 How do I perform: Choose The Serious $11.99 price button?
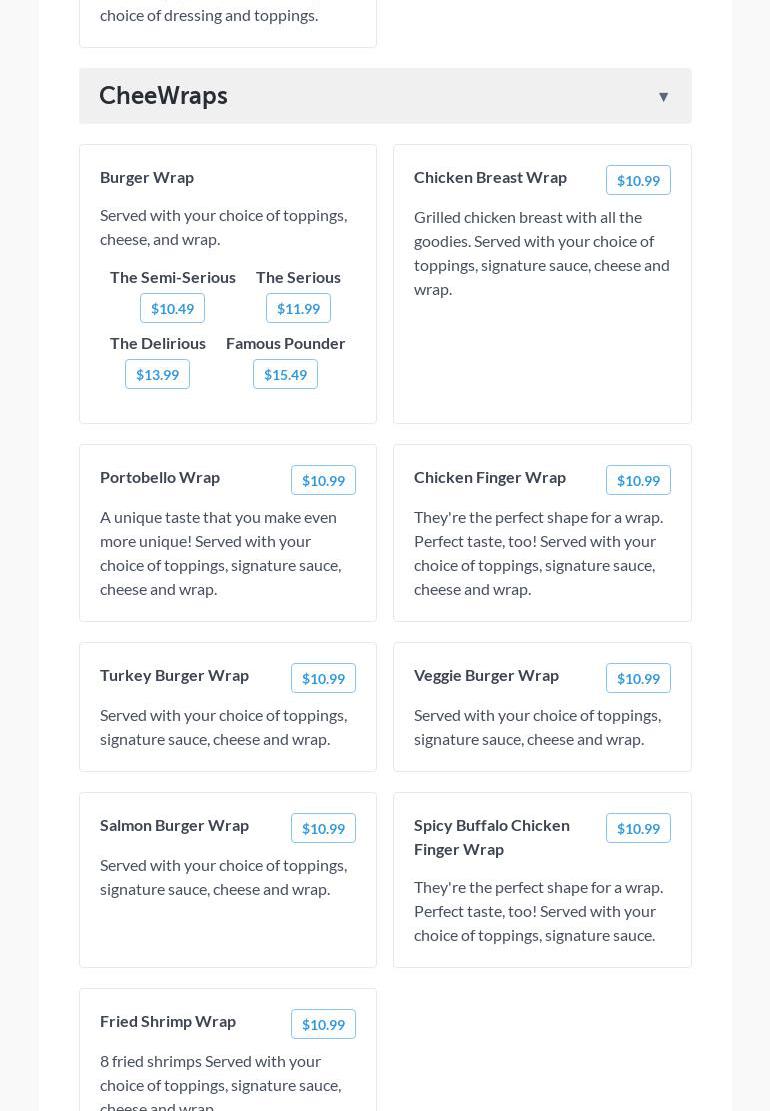tap(298, 308)
